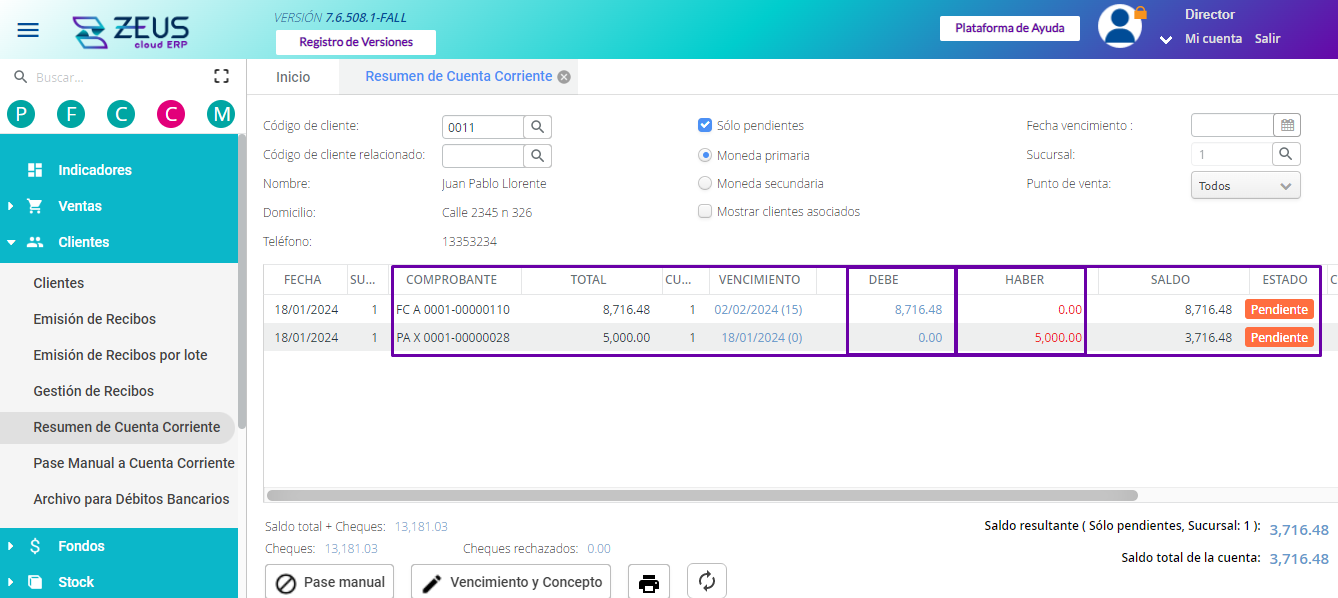The image size is (1338, 598).
Task: Focus Código de cliente relacionado field
Action: pyautogui.click(x=483, y=156)
